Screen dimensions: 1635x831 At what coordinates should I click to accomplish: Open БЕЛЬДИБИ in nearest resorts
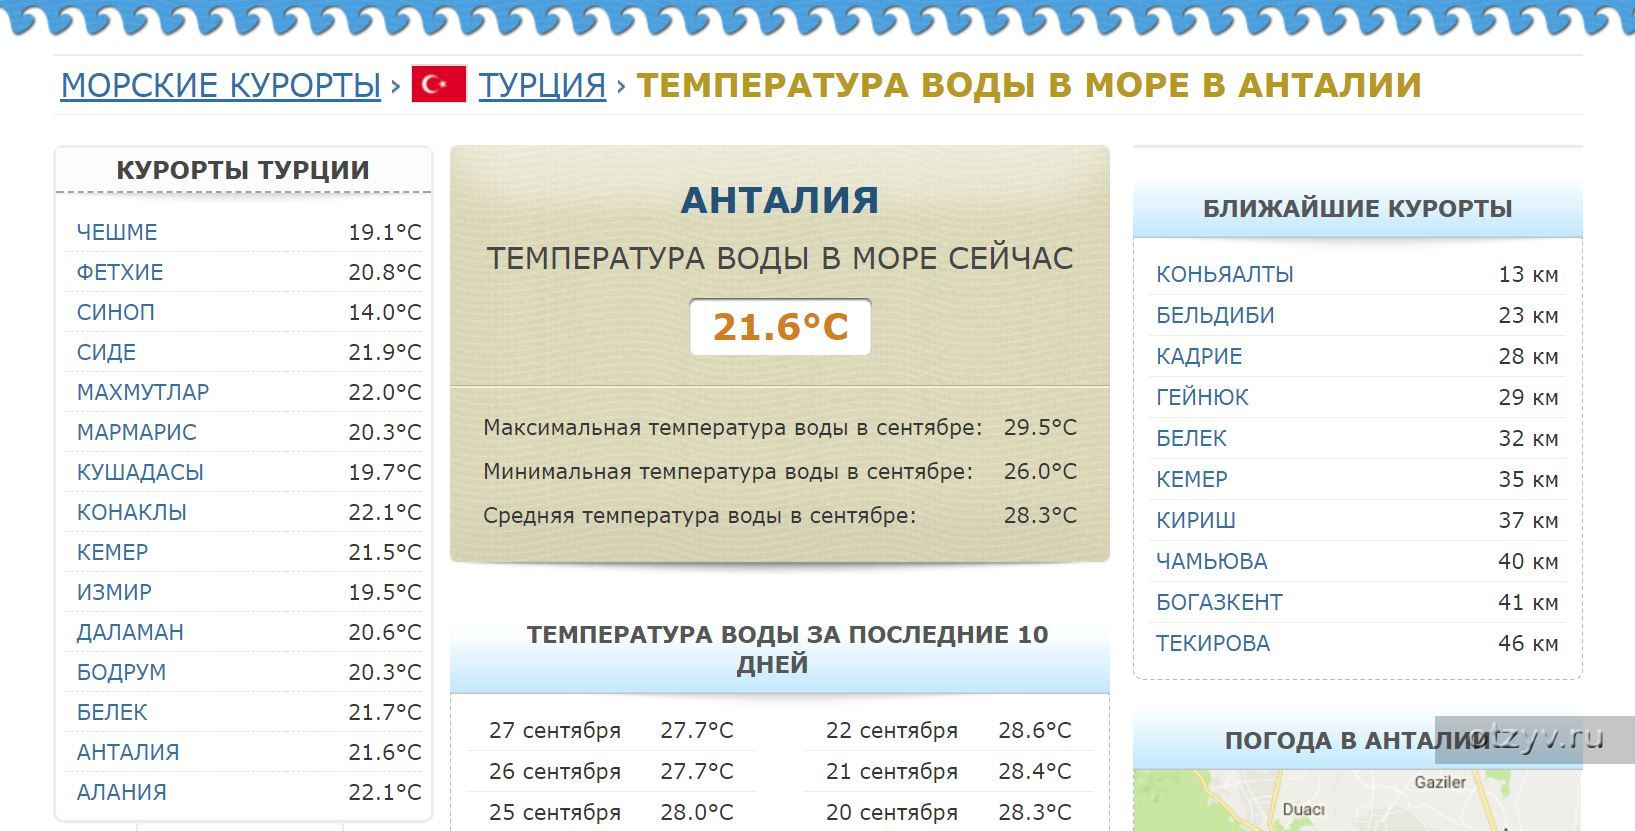(1215, 315)
